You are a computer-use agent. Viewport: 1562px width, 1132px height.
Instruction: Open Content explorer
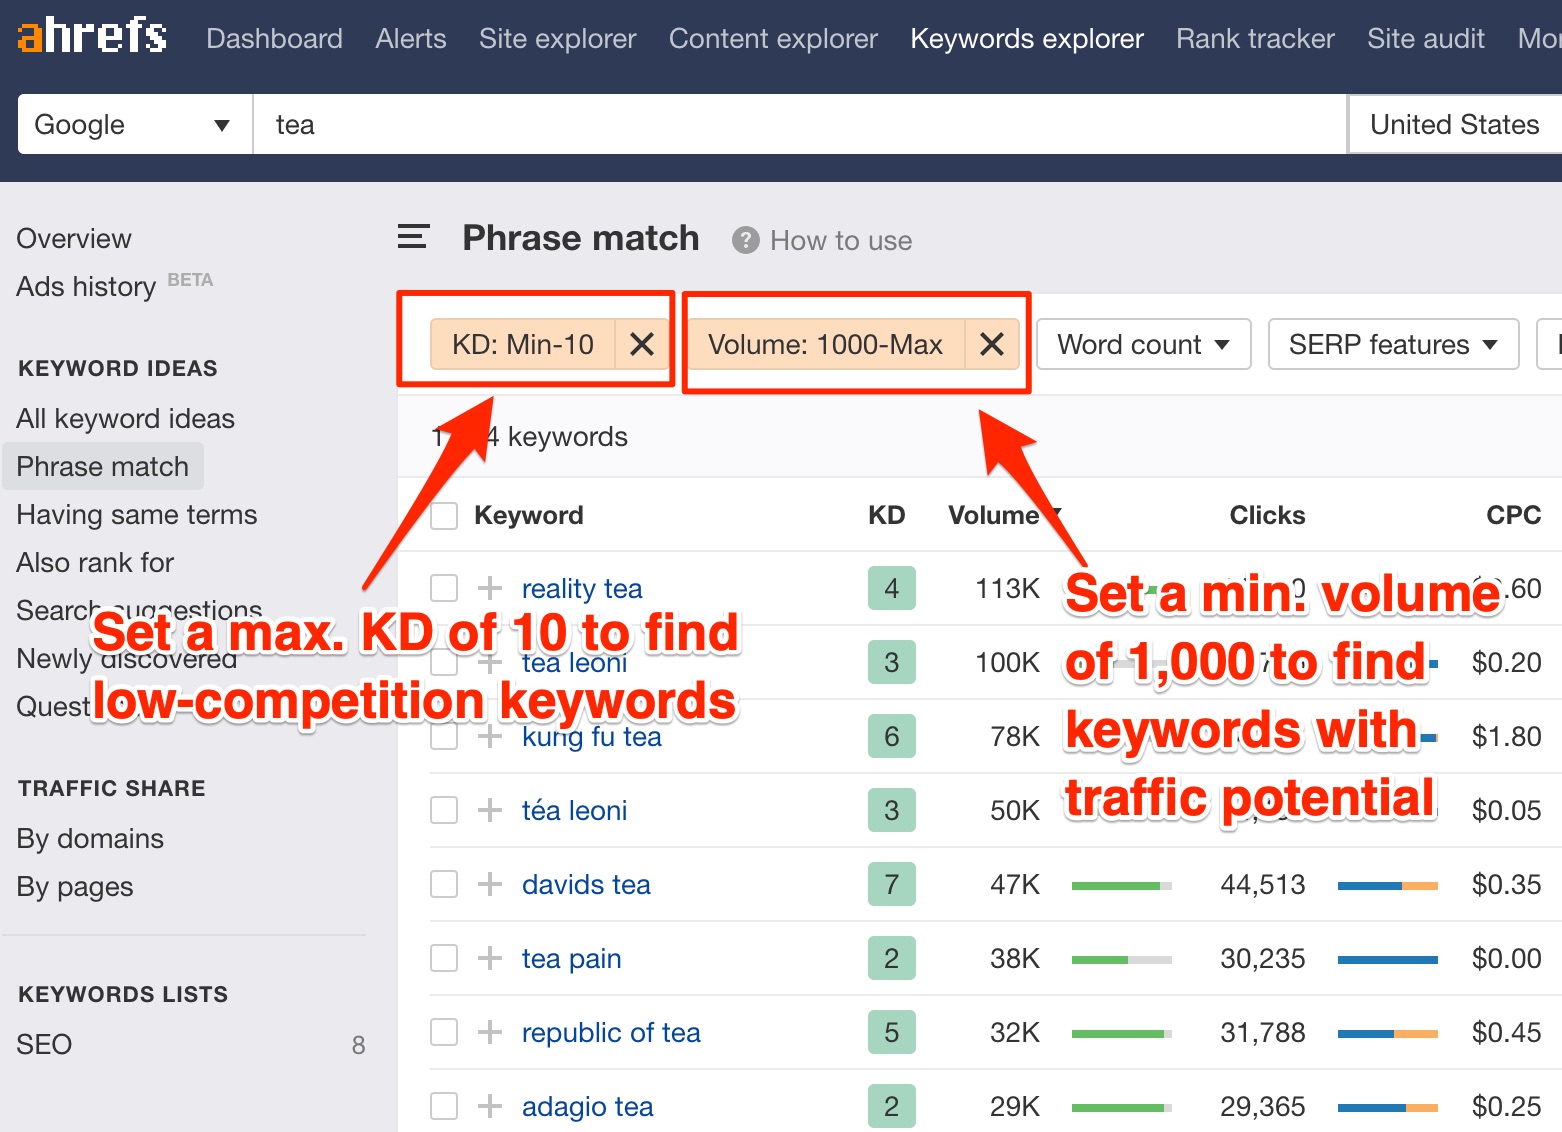(x=773, y=38)
